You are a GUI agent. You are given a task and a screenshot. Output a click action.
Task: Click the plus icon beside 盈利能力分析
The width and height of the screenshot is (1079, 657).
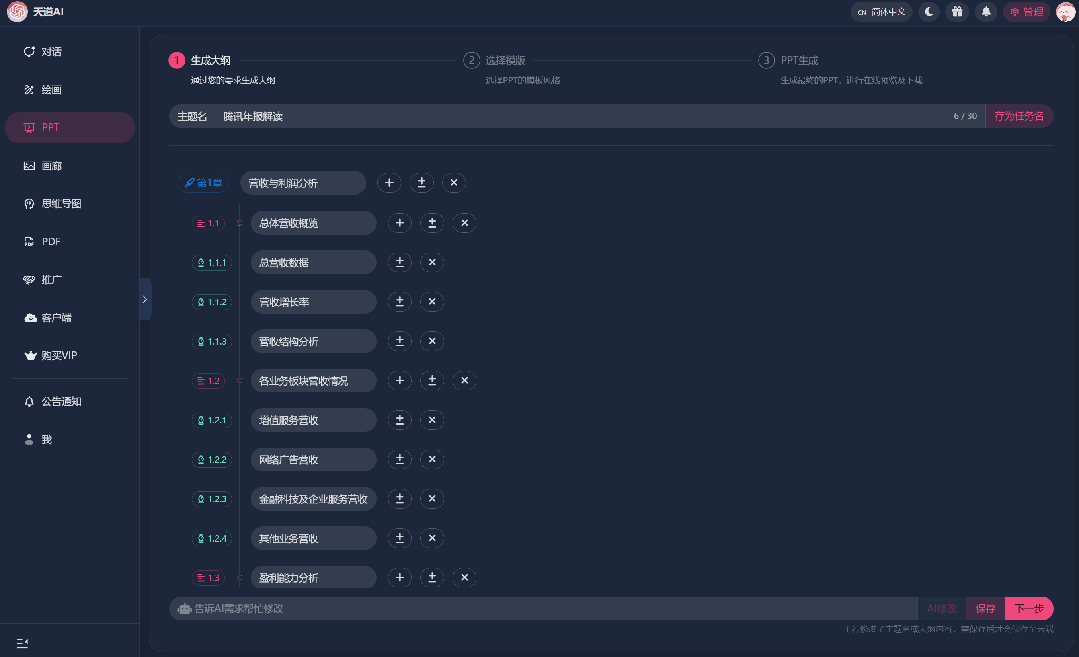400,577
